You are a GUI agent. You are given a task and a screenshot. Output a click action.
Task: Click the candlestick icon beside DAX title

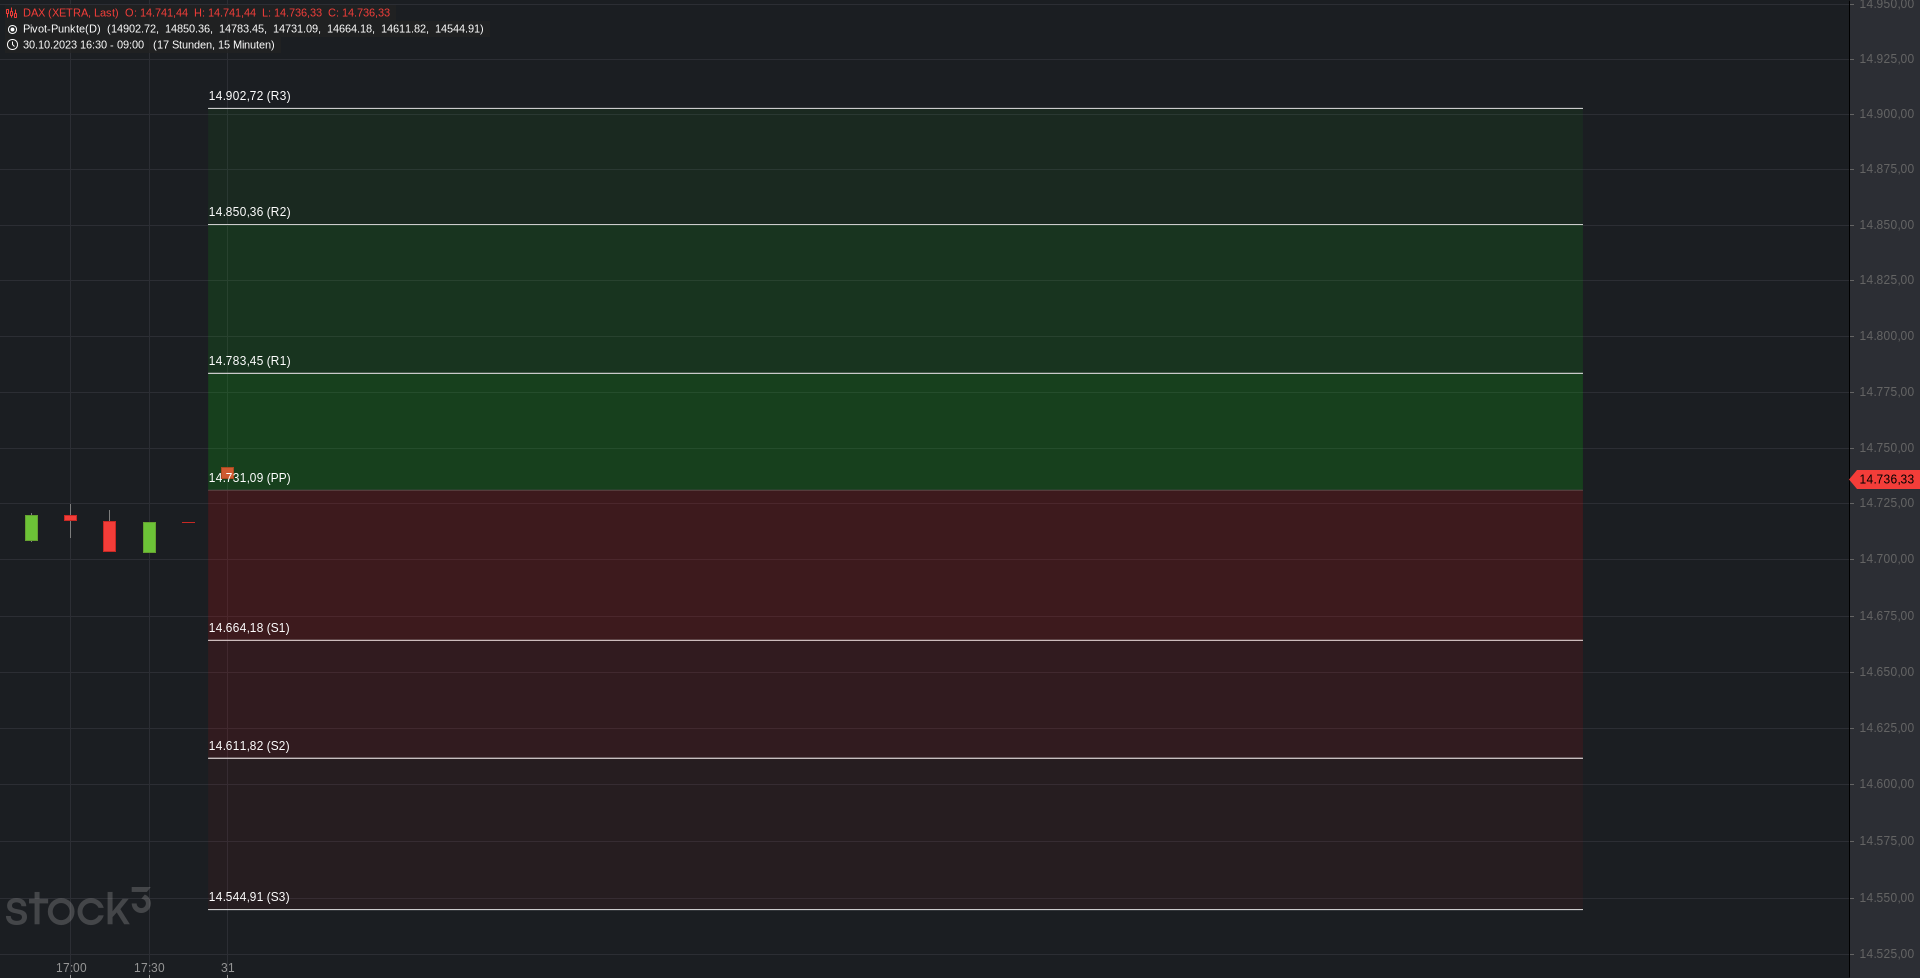[12, 13]
